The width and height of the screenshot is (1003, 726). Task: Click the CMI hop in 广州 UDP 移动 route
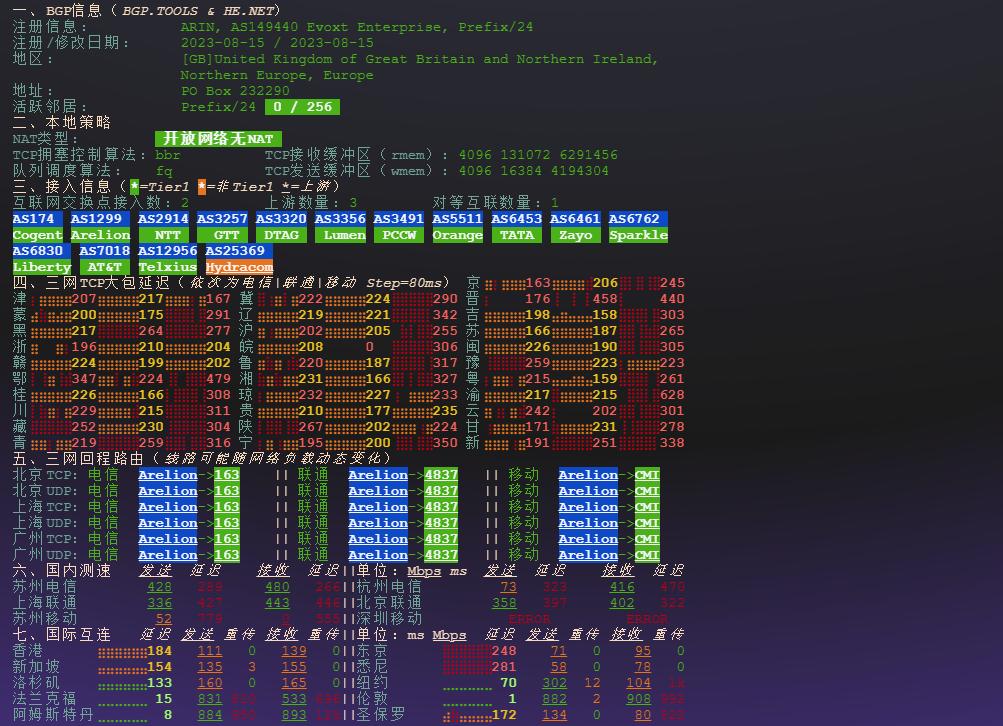(647, 555)
